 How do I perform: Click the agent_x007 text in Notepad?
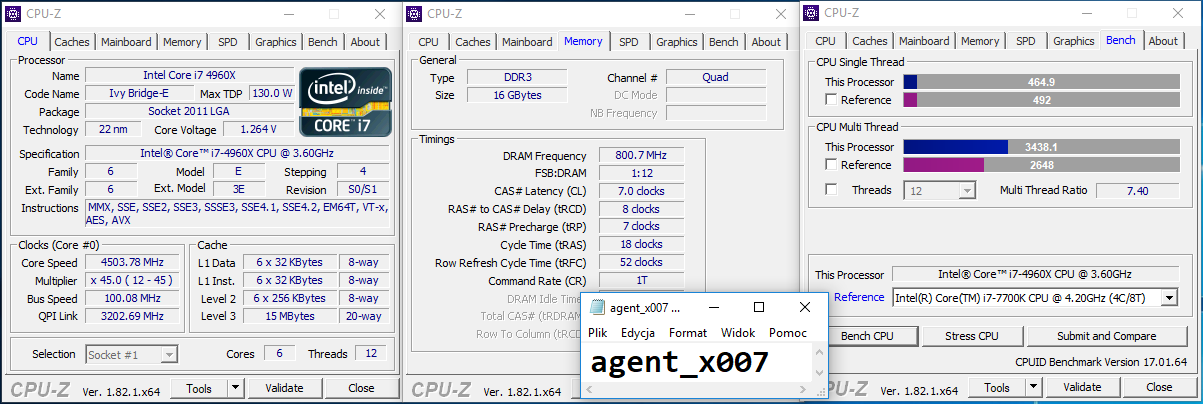pyautogui.click(x=679, y=362)
